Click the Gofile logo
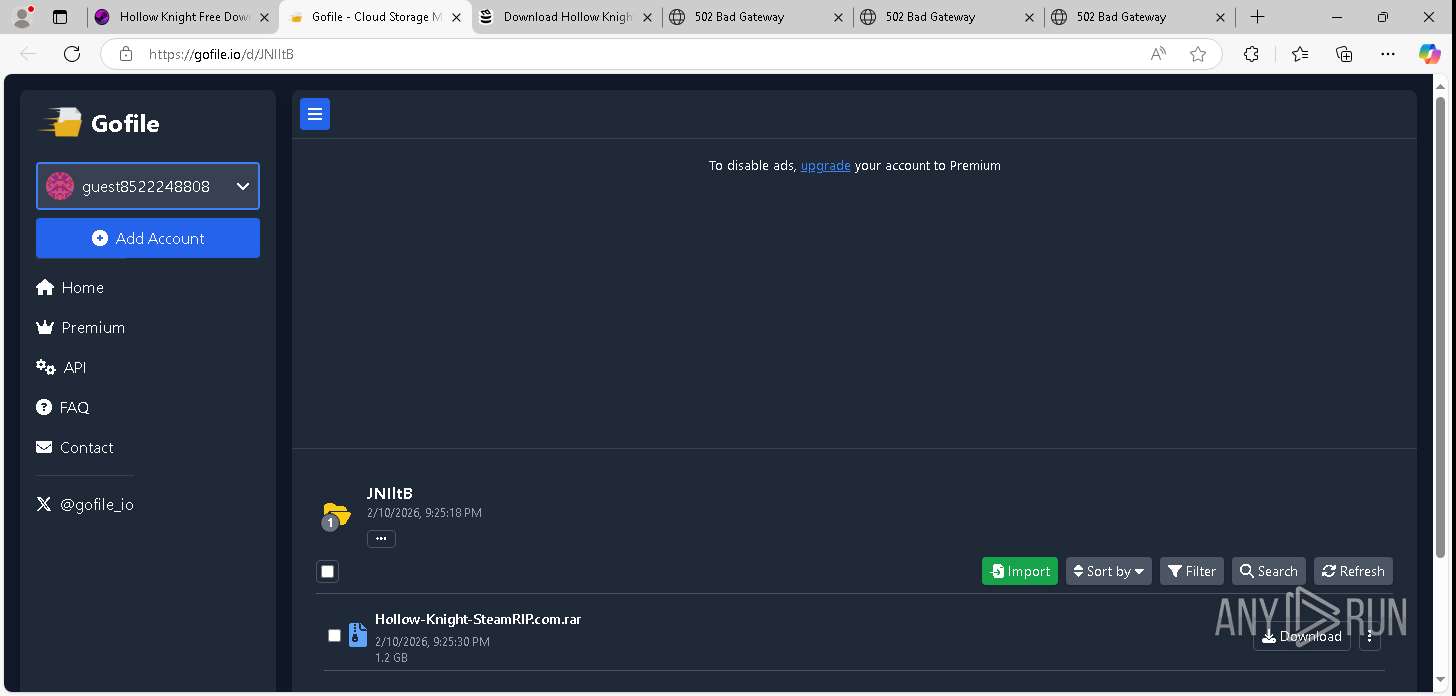The width and height of the screenshot is (1456, 696). 99,123
